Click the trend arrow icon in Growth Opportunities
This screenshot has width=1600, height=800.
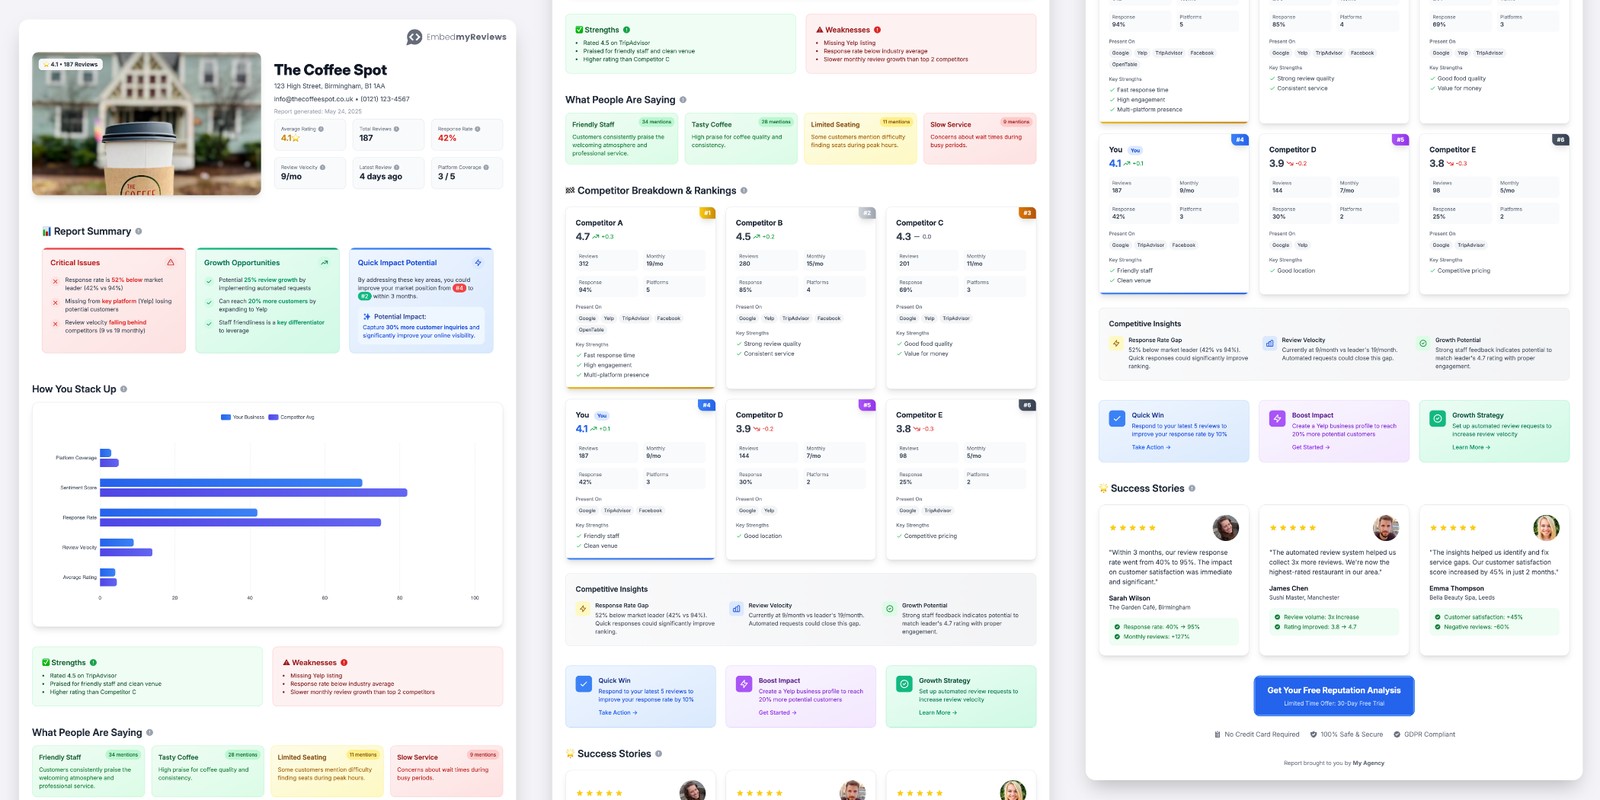(324, 263)
